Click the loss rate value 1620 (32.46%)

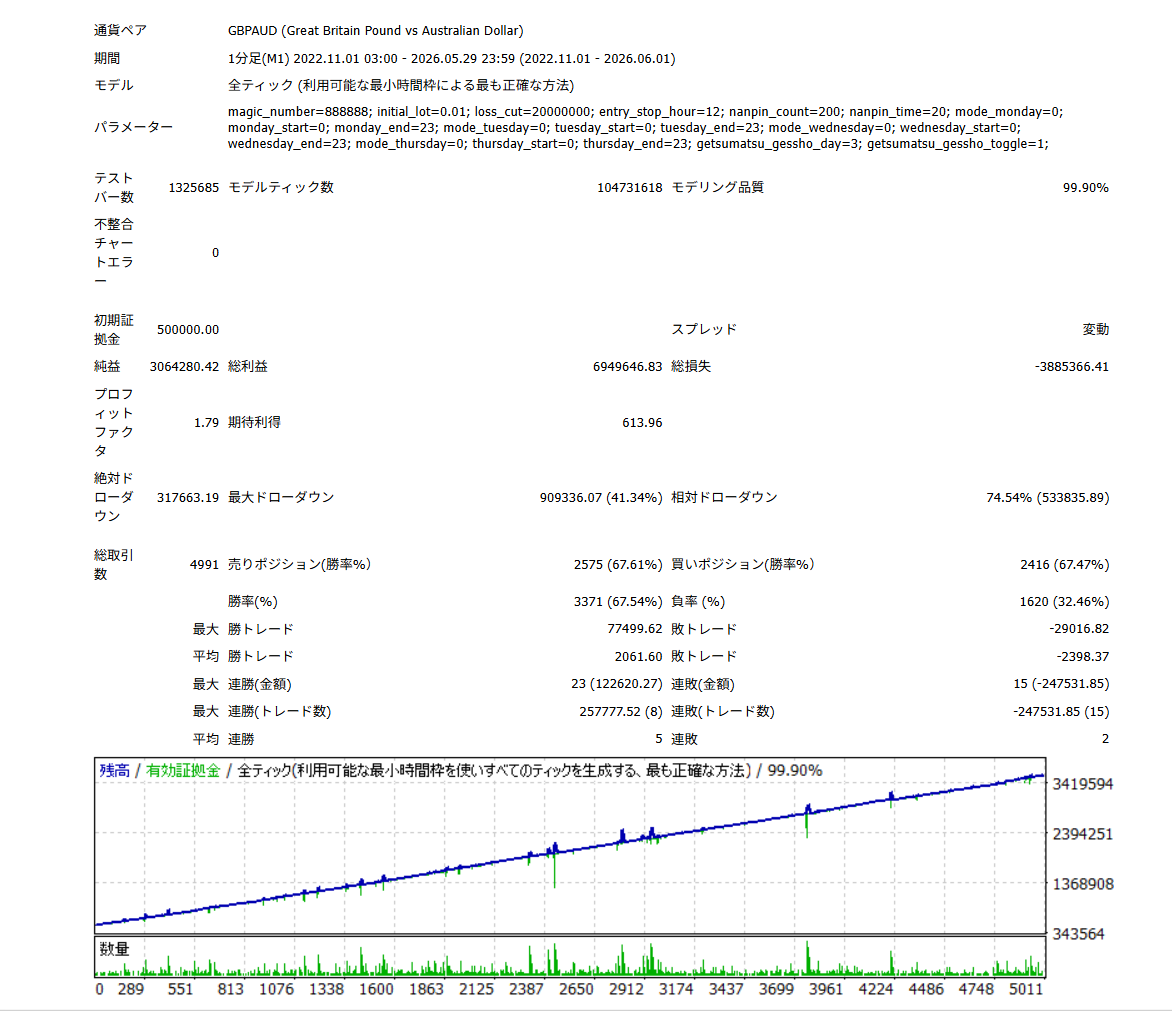point(1064,602)
